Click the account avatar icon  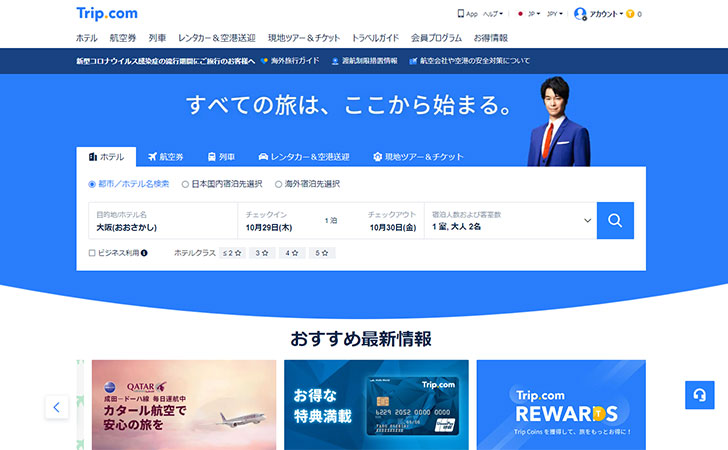[580, 14]
